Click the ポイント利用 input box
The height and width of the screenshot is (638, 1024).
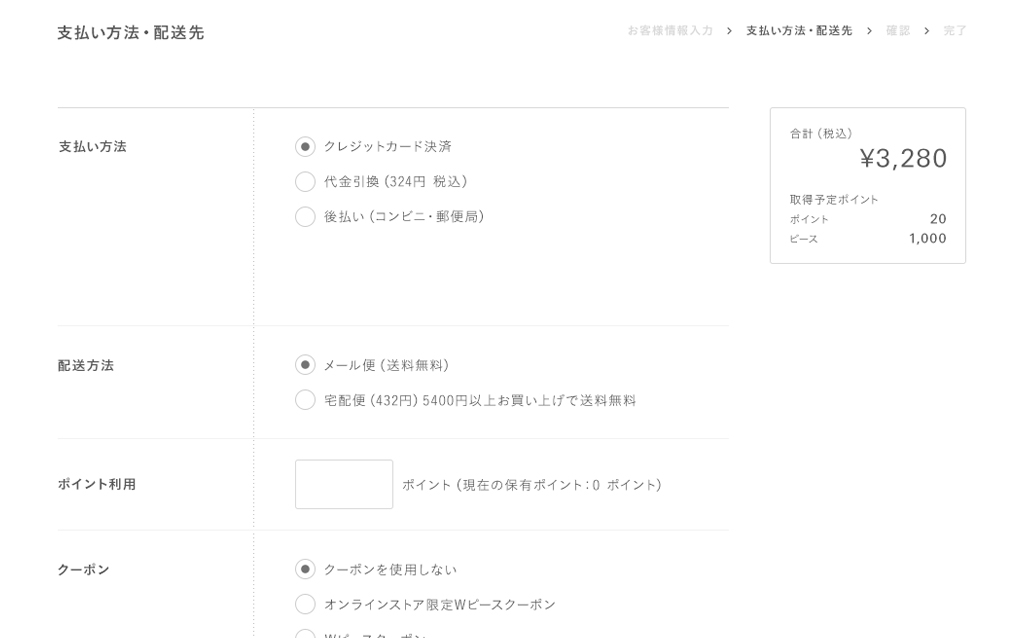pyautogui.click(x=344, y=484)
